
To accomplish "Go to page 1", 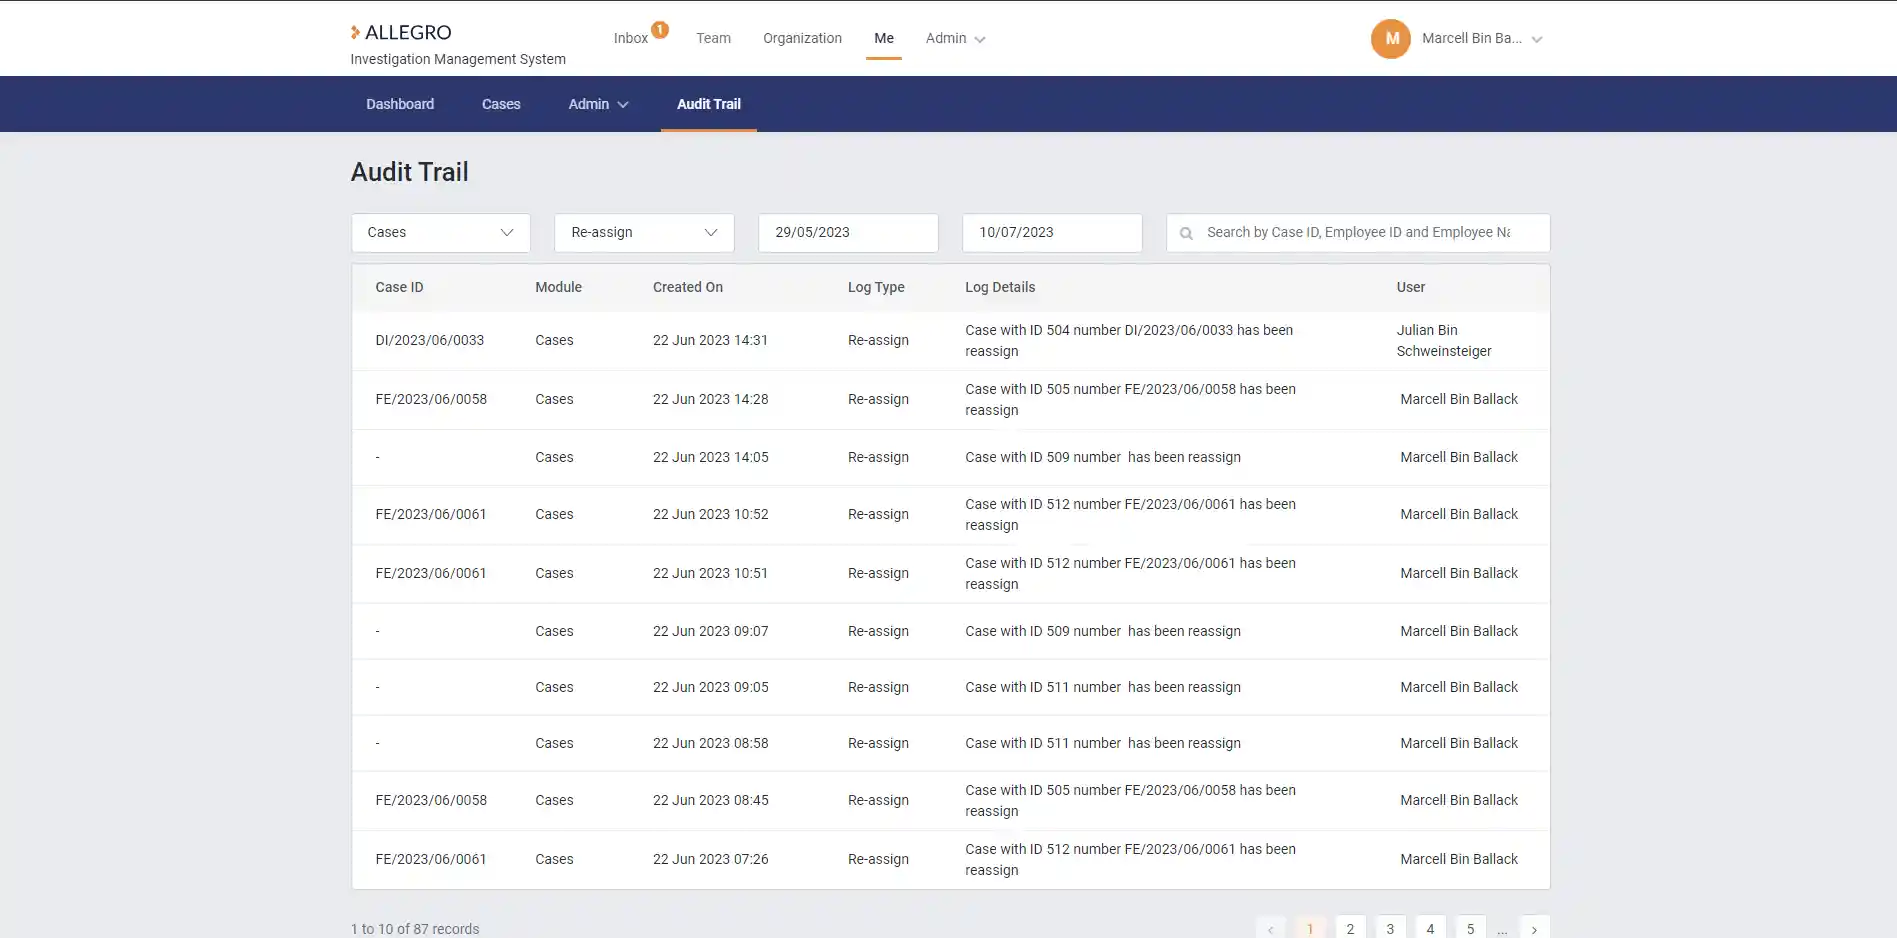I will point(1310,928).
